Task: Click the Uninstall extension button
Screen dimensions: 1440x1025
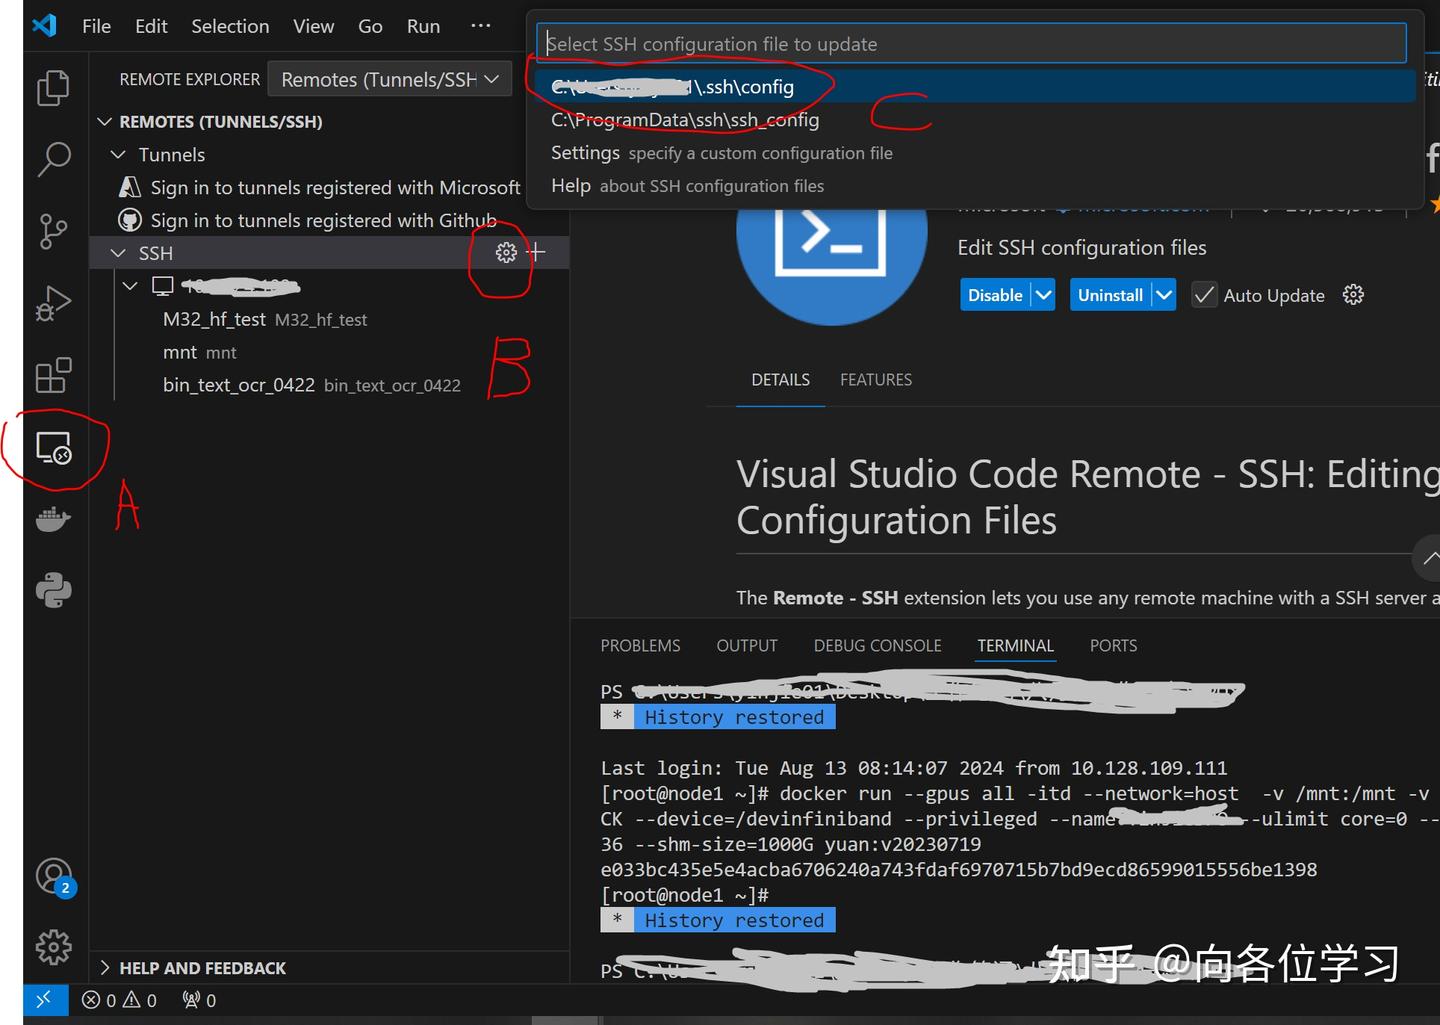Action: tap(1110, 295)
